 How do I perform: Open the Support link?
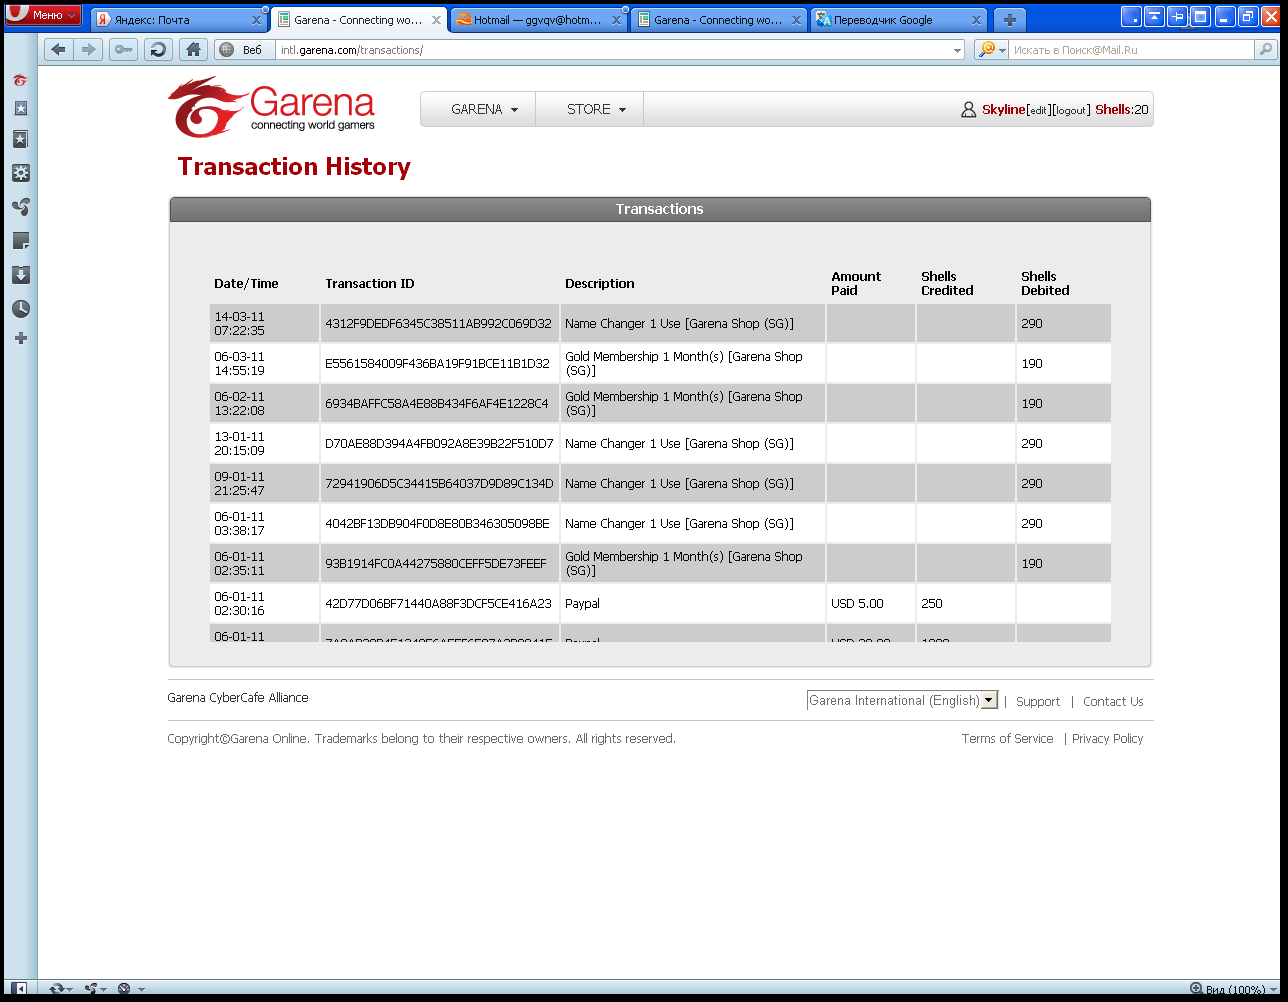point(1038,702)
